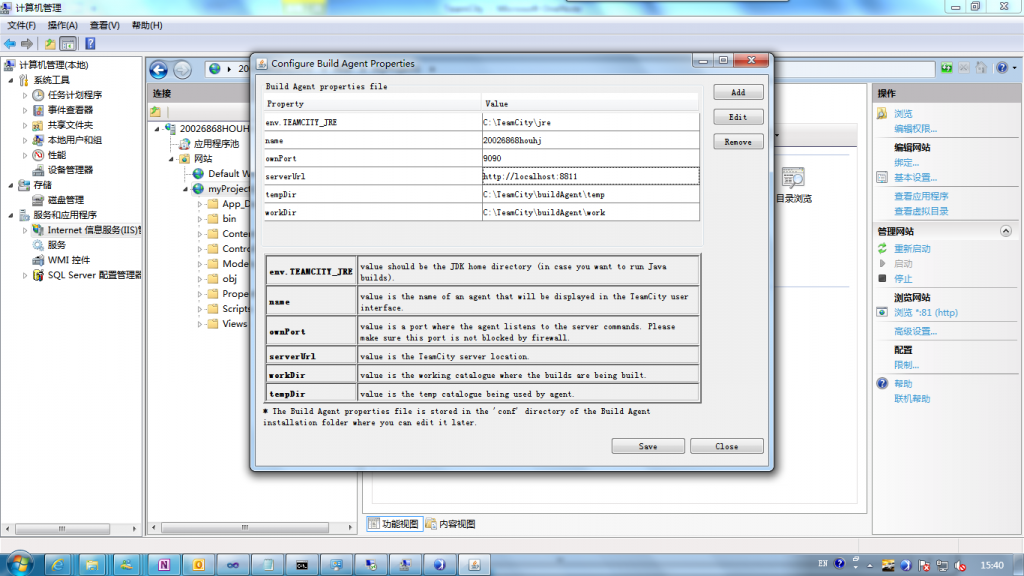The height and width of the screenshot is (576, 1024).
Task: Click the IIS Manager forward navigation button
Action: [x=182, y=69]
